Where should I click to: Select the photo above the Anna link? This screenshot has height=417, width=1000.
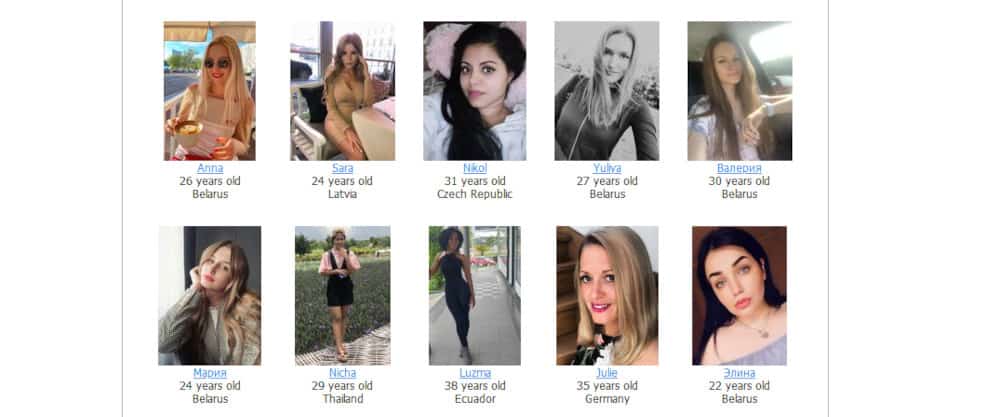[x=210, y=91]
